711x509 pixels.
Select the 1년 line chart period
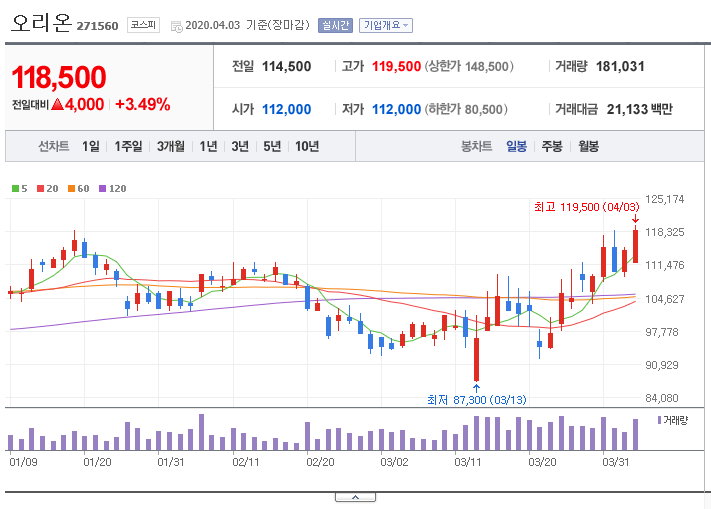[209, 146]
